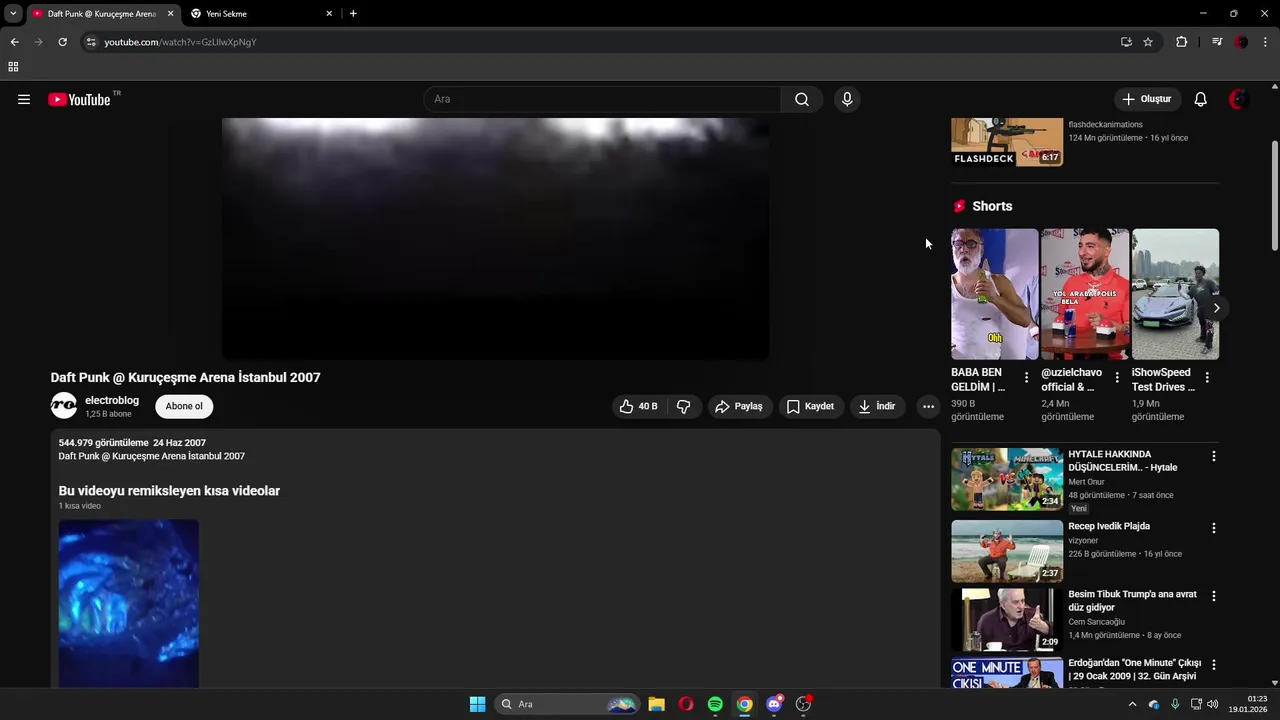Click the video player area

tap(496, 238)
